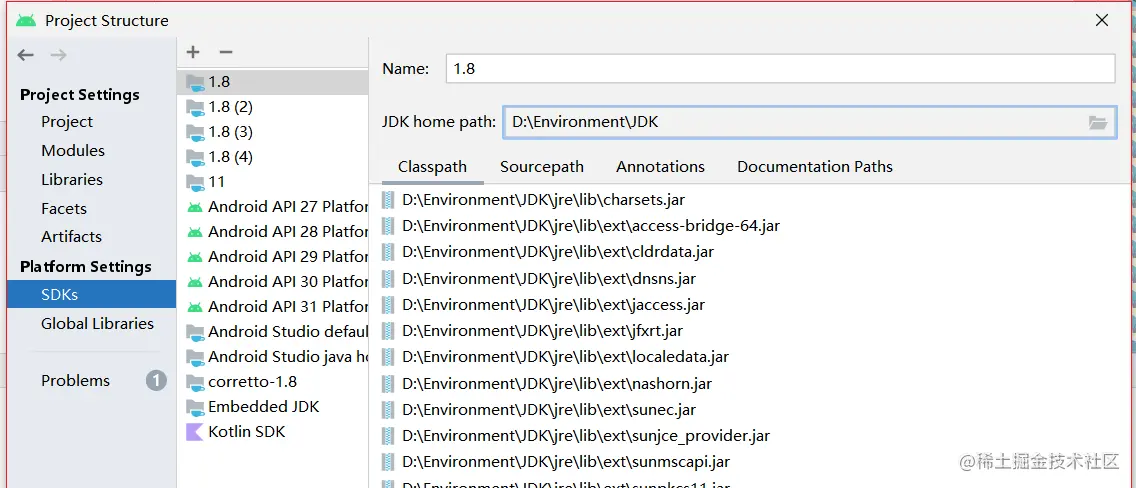
Task: Click folder icon beside corretto-1.8
Action: pos(195,382)
